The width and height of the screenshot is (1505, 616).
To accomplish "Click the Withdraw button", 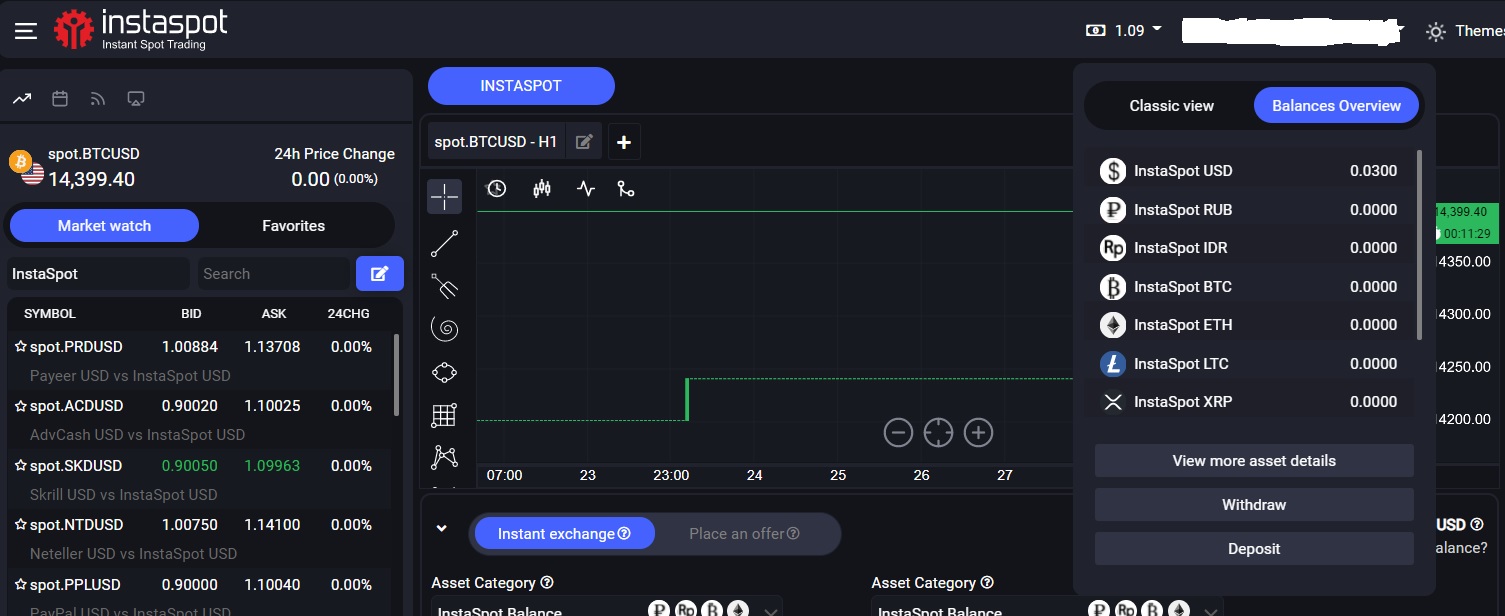I will (x=1254, y=505).
